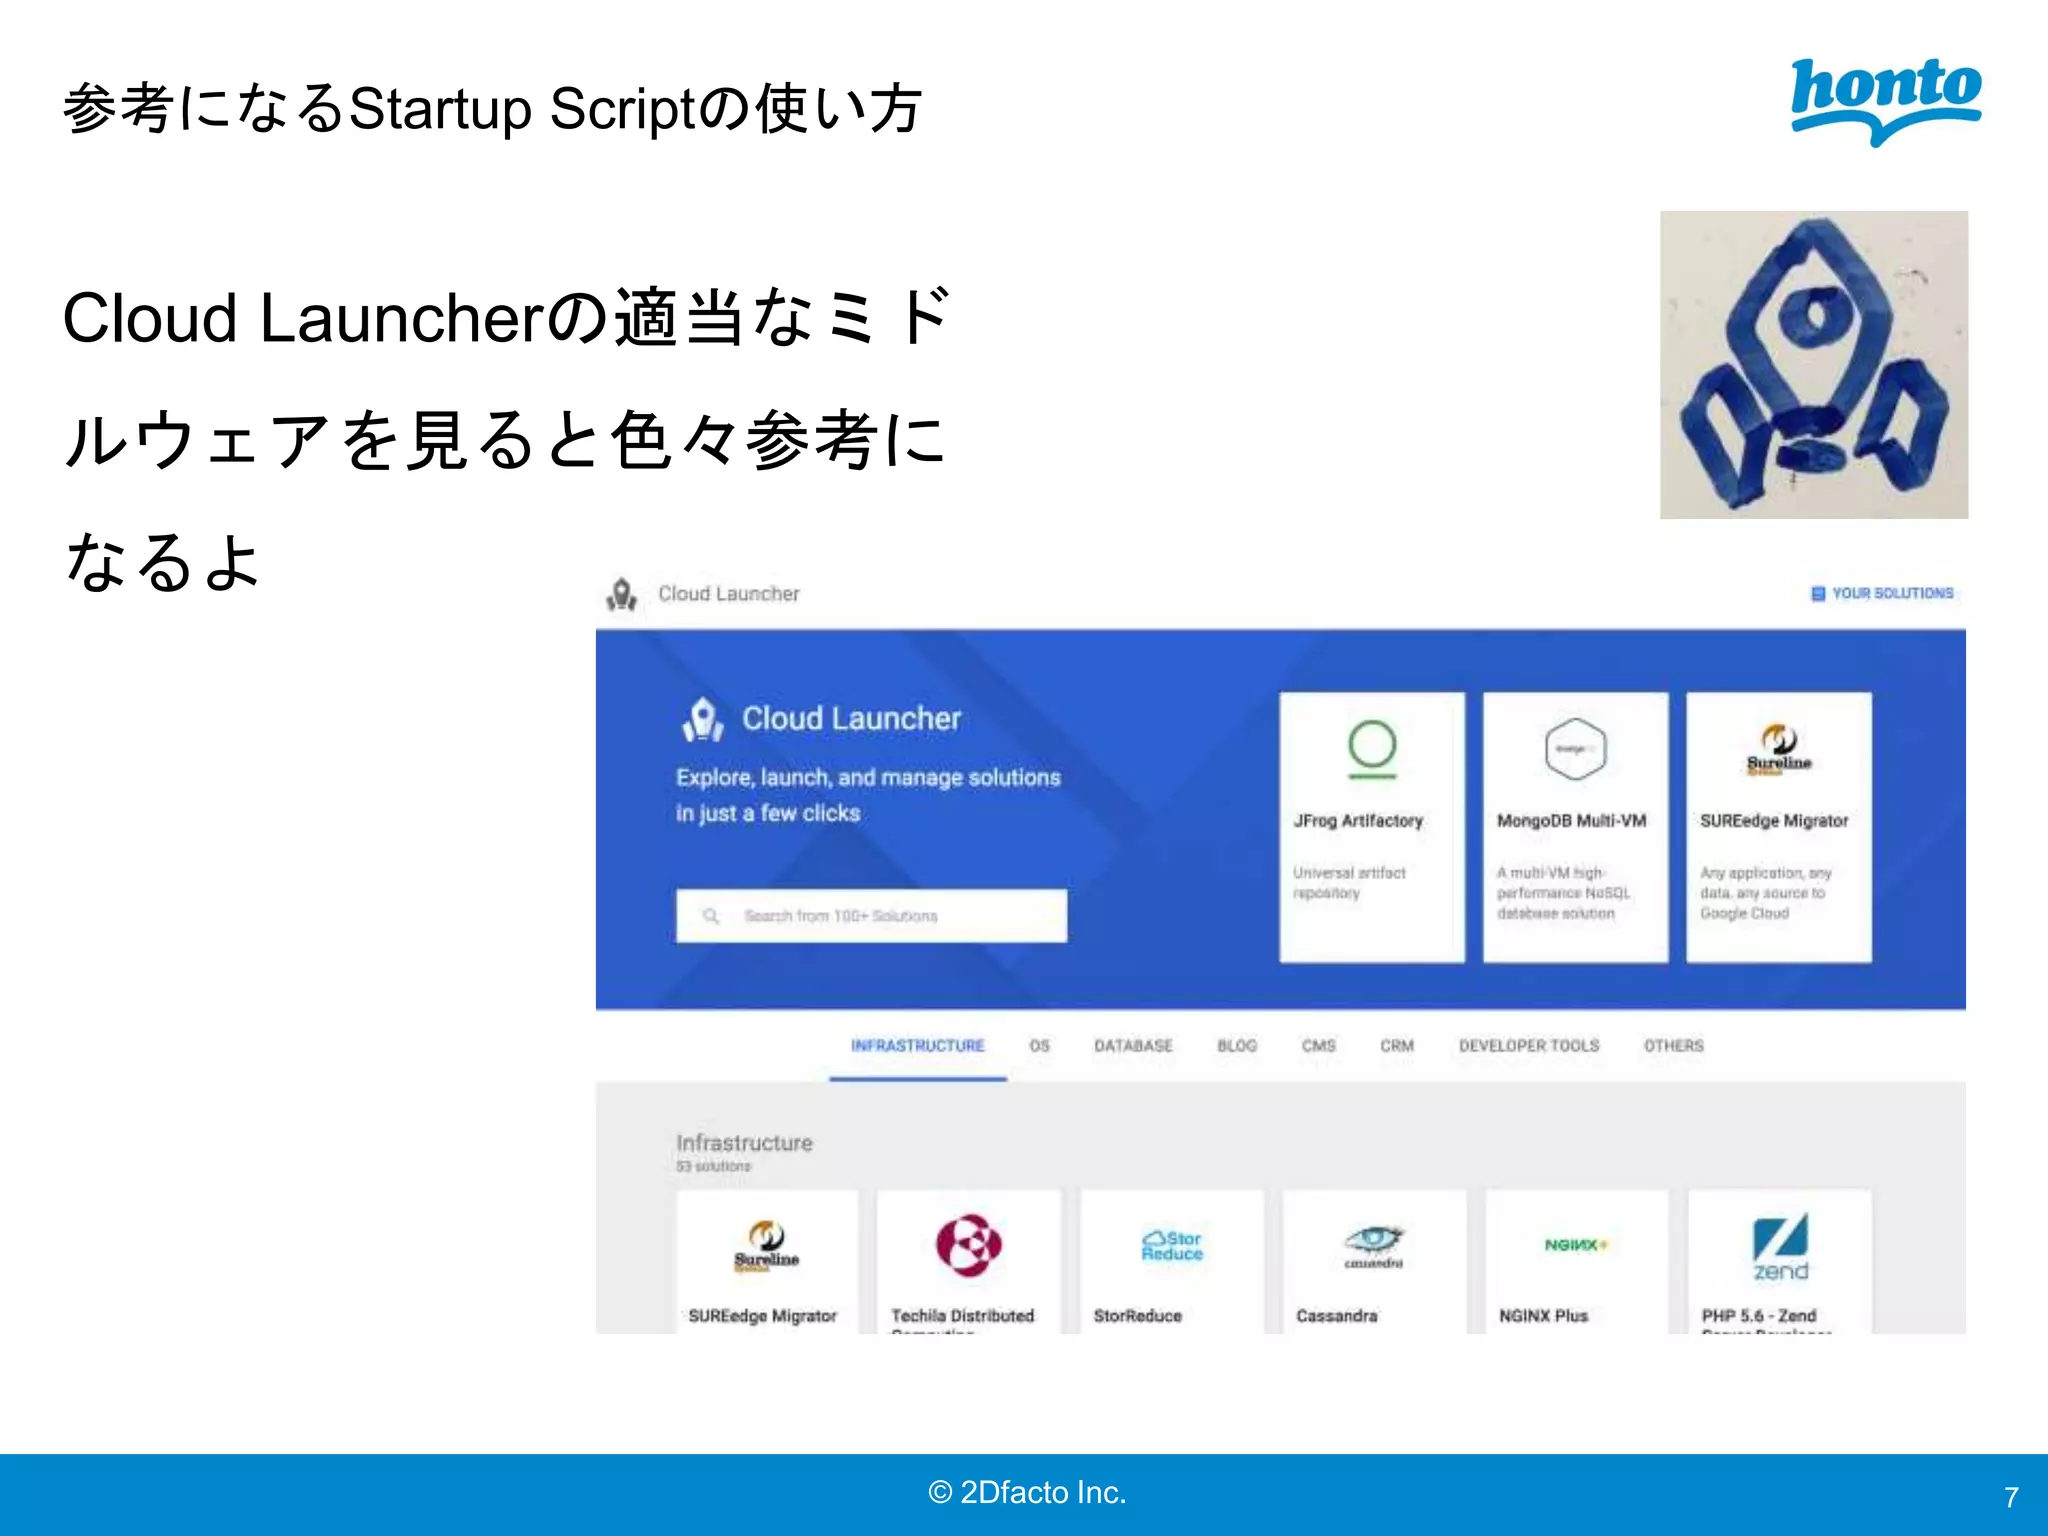The width and height of the screenshot is (2048, 1536).
Task: Select the BLOG tab
Action: click(x=1237, y=1045)
